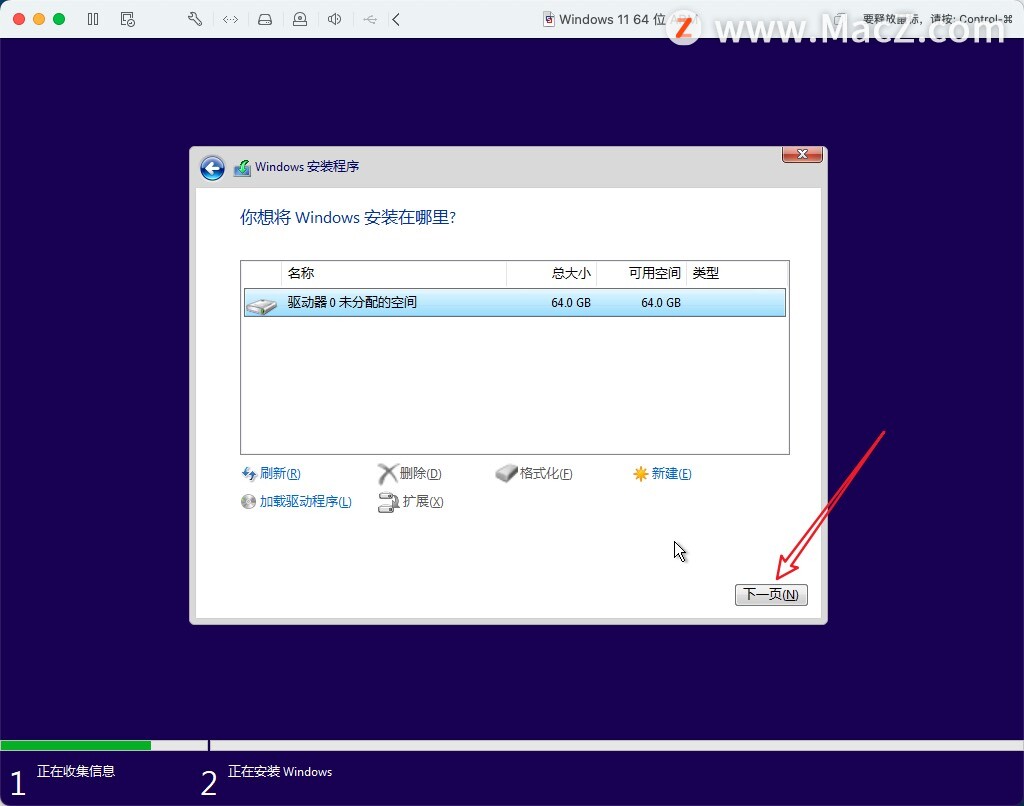Select Drive 0 unallocated space row

pos(515,302)
